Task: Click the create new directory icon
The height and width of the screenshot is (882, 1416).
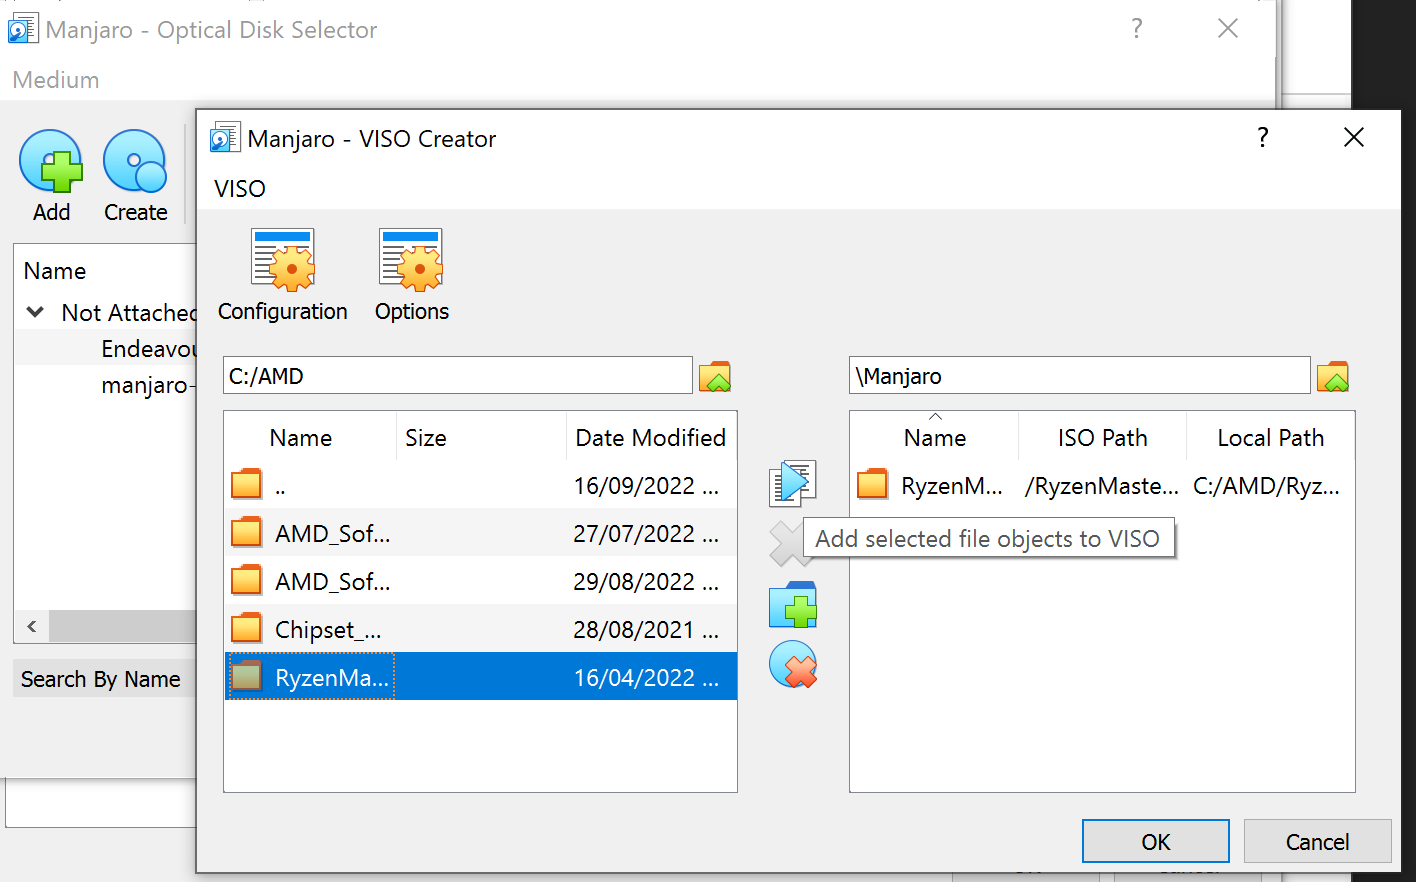Action: pos(793,605)
